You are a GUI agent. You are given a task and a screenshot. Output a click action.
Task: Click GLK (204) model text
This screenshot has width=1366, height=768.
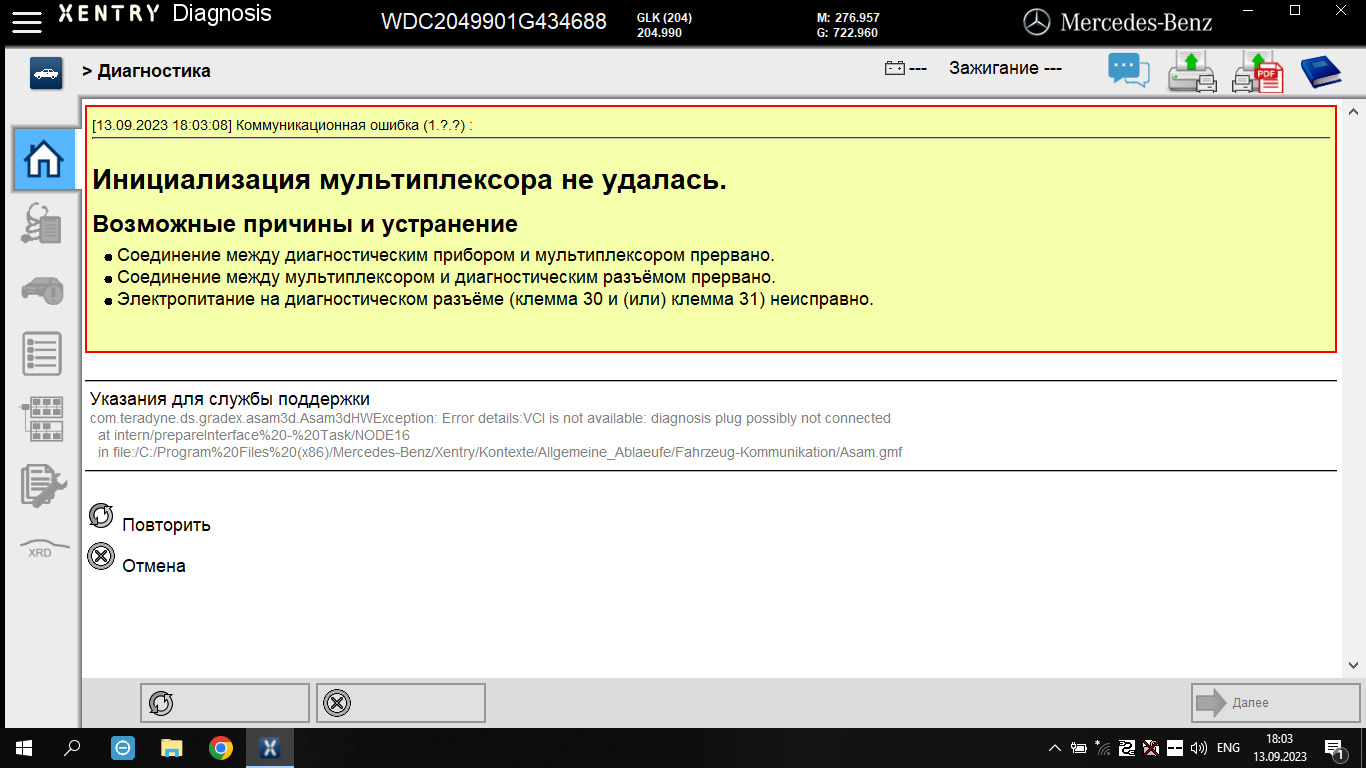(664, 18)
